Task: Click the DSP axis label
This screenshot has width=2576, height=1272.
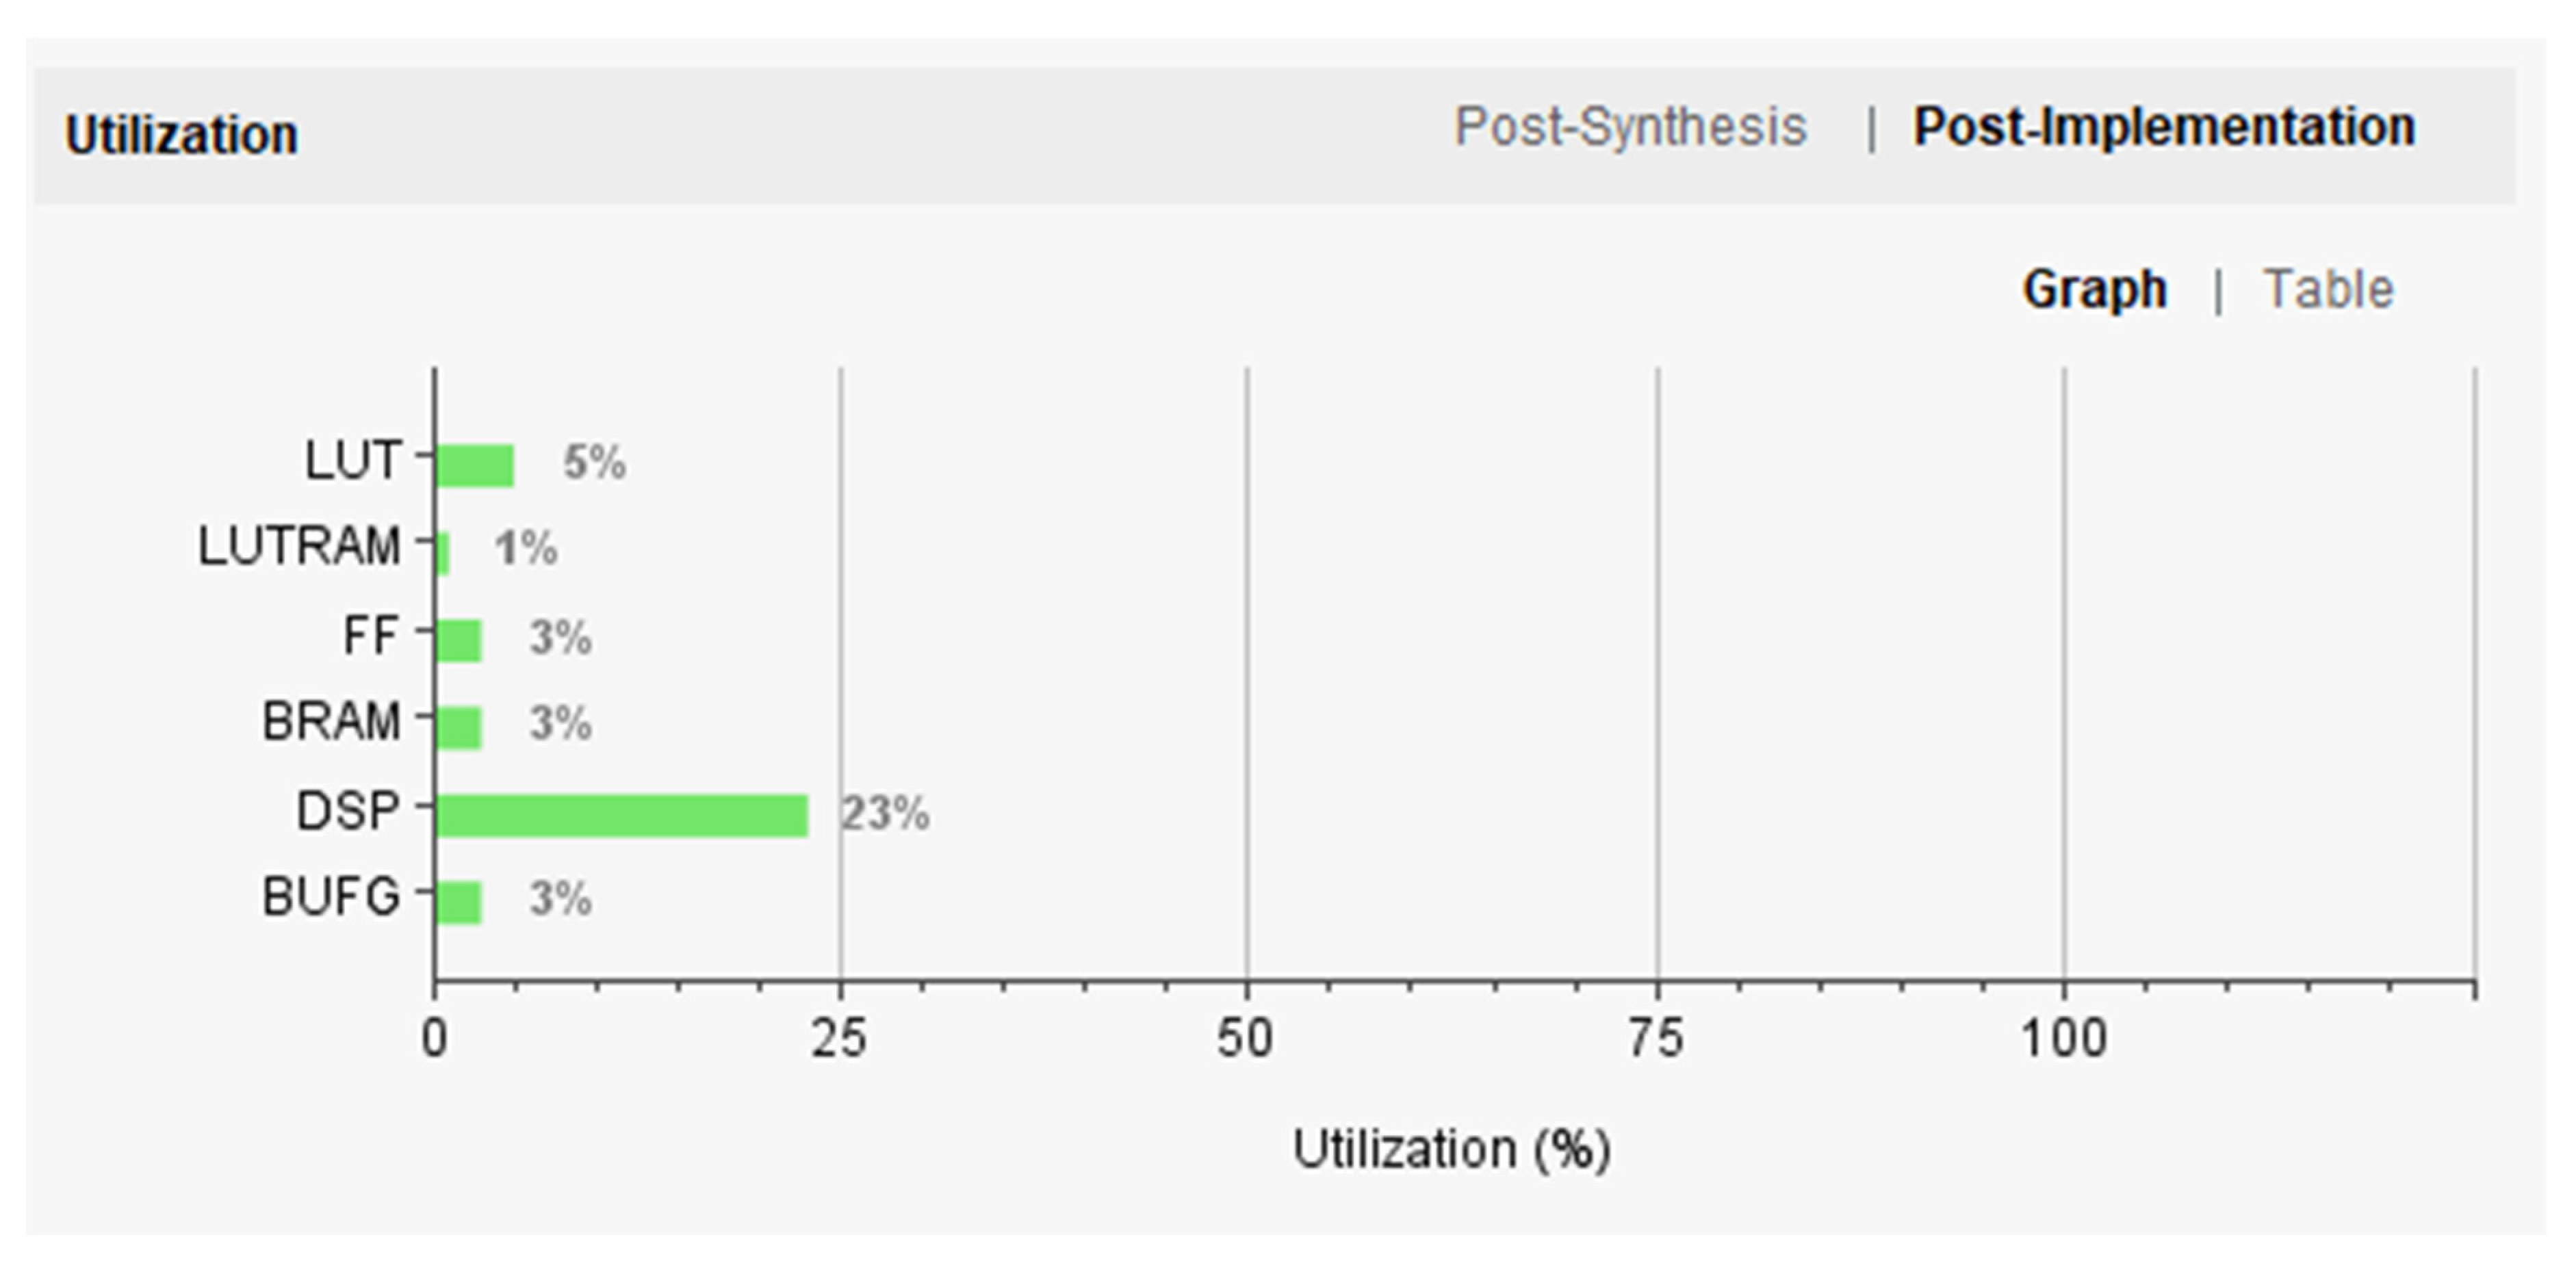Action: [348, 811]
